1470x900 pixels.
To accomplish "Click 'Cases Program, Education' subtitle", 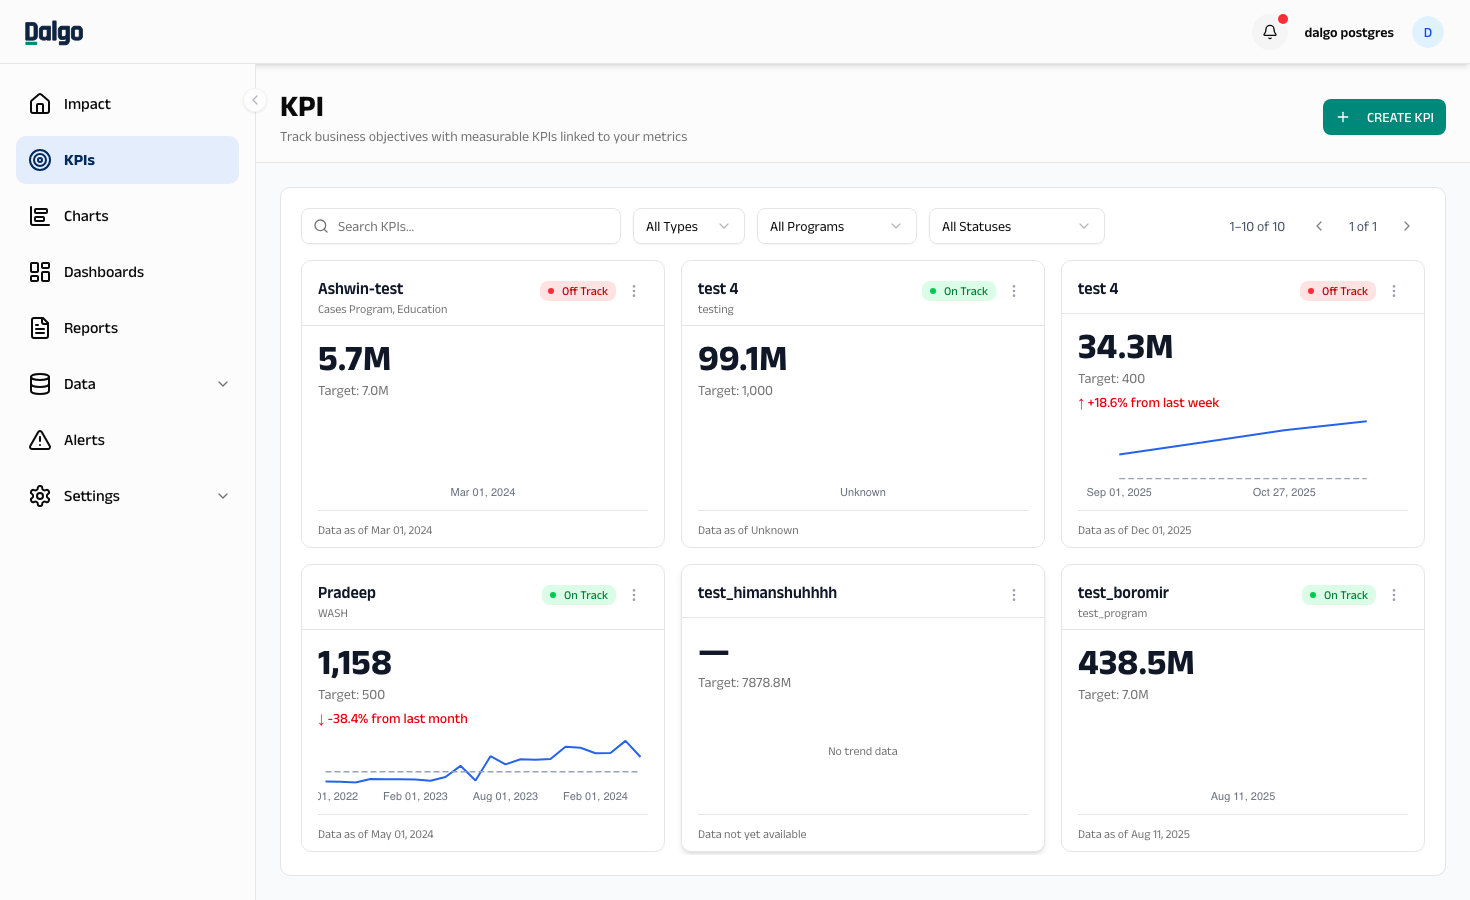I will point(382,310).
